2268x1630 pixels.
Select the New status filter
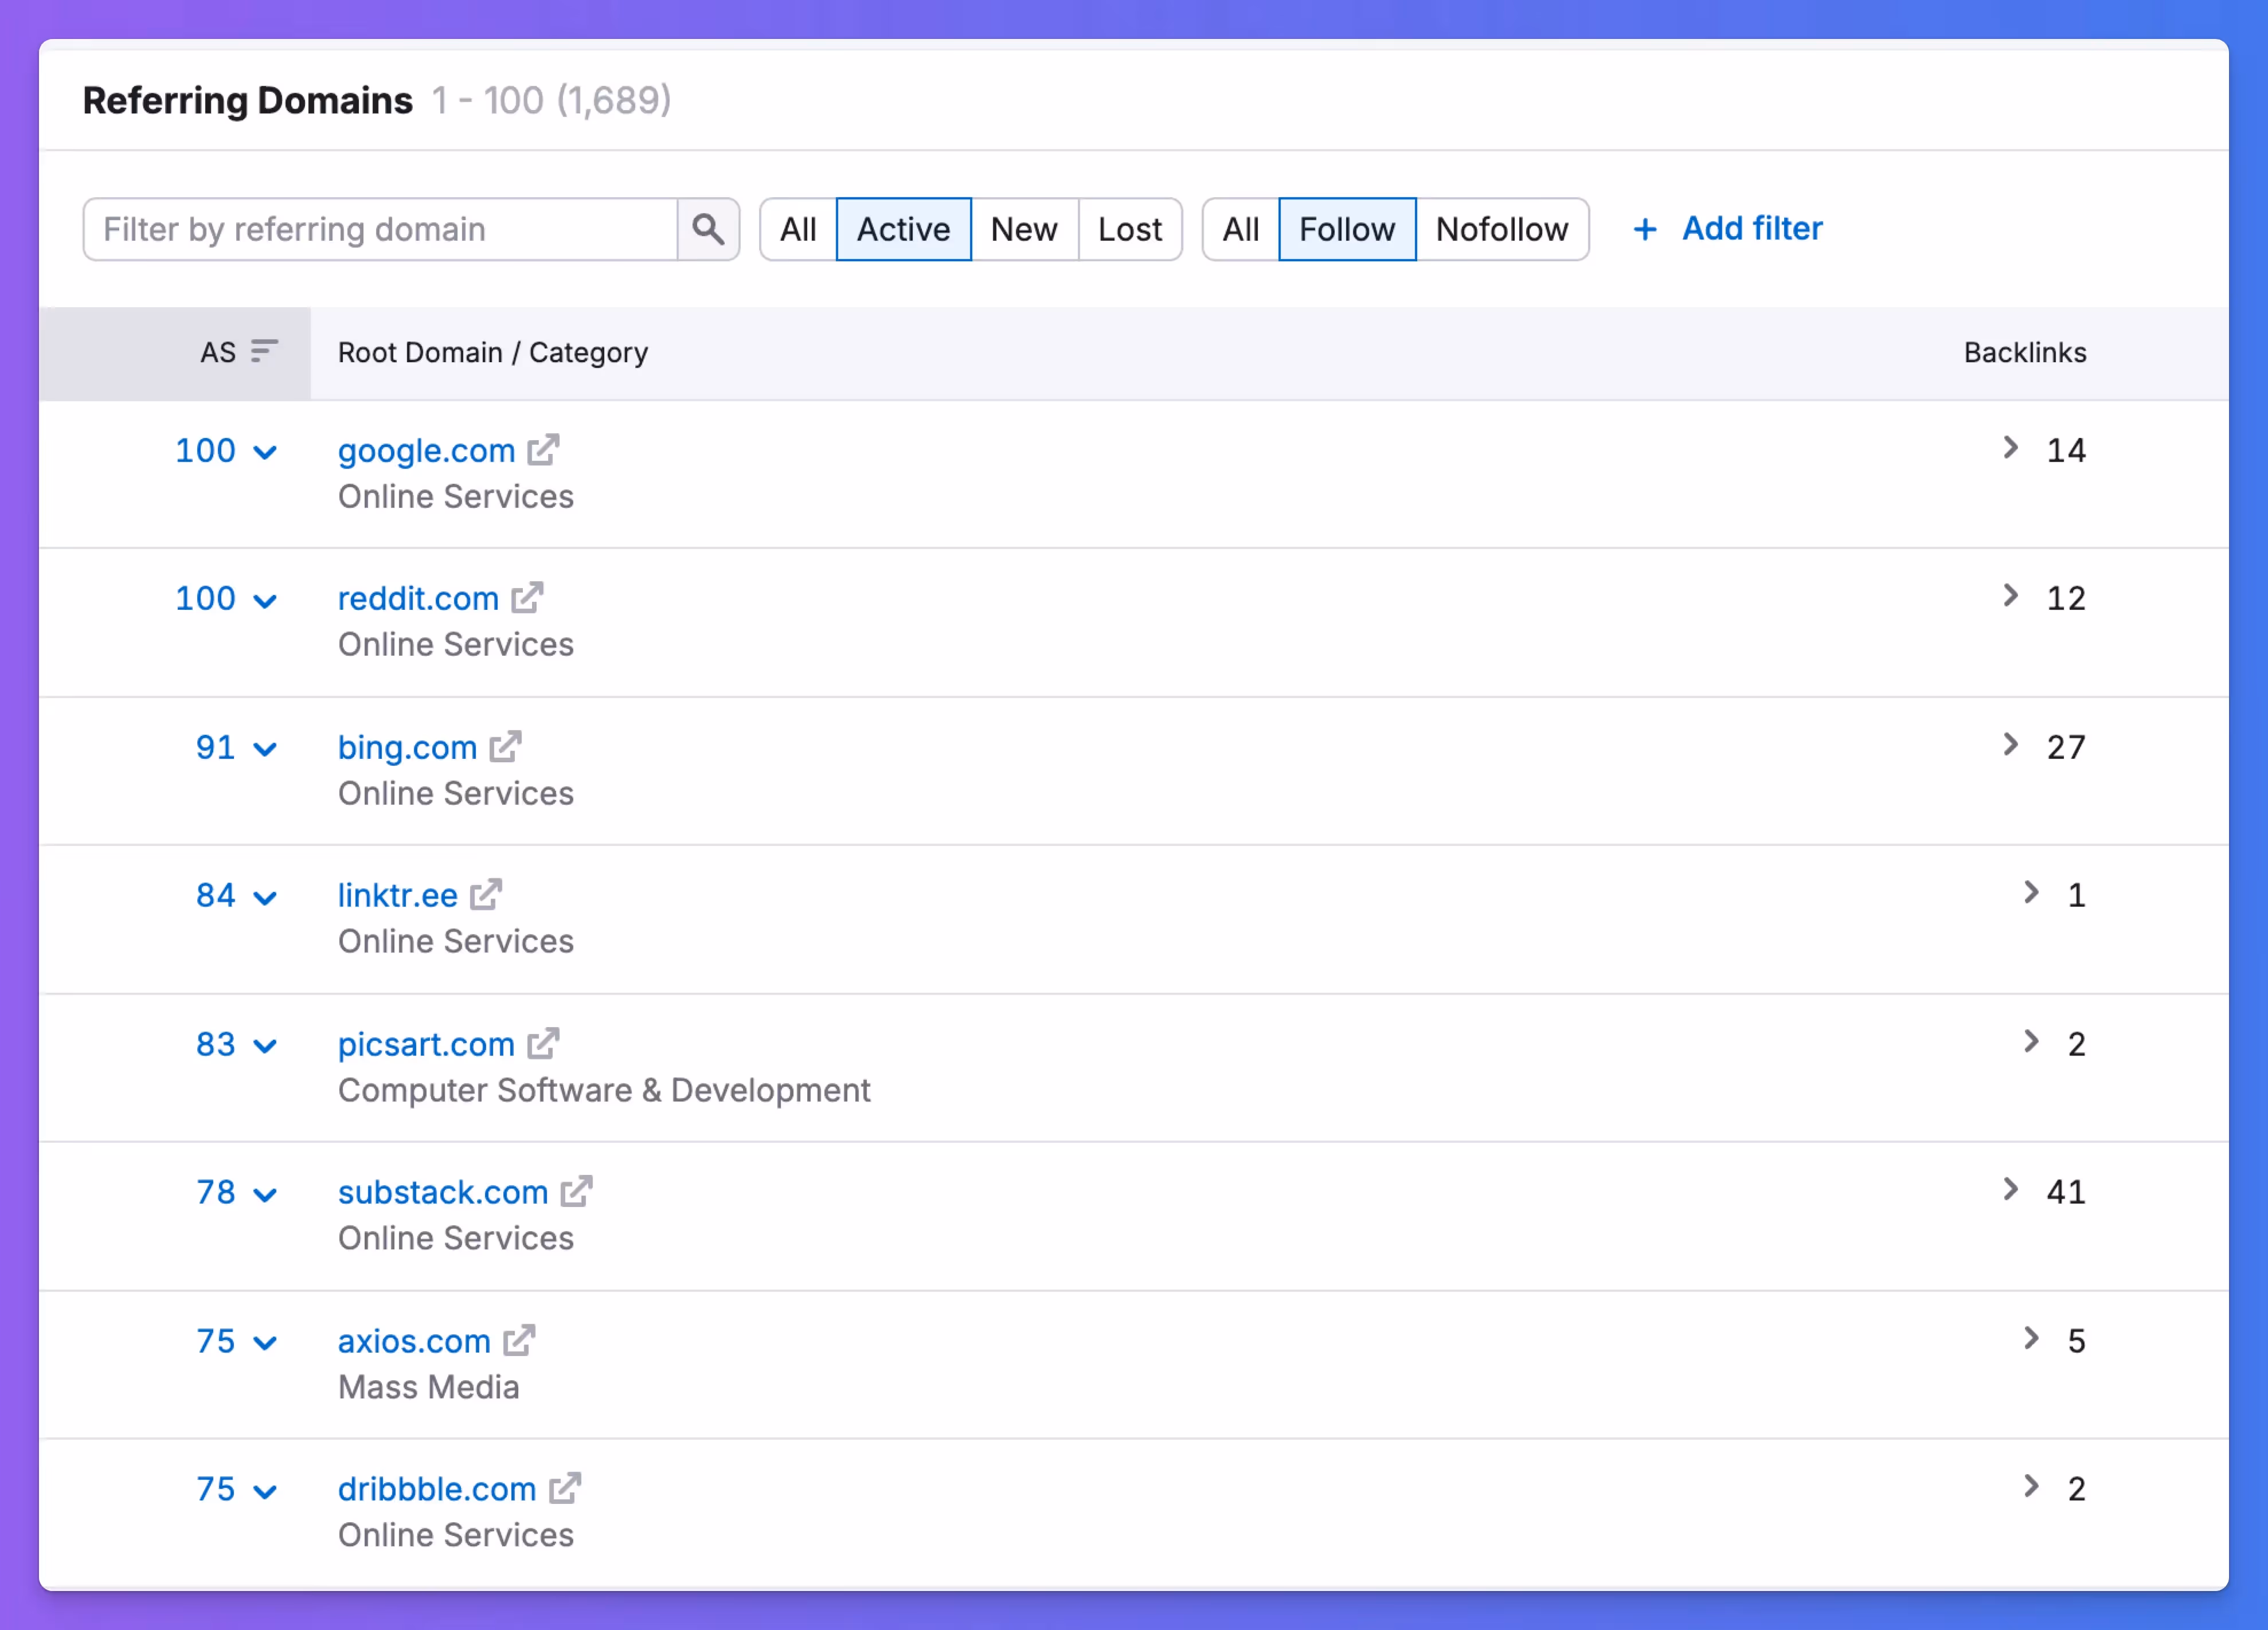click(1024, 229)
